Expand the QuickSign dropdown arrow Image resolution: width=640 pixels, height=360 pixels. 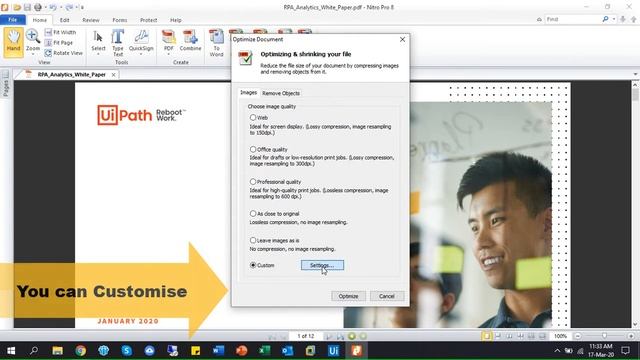[141, 54]
